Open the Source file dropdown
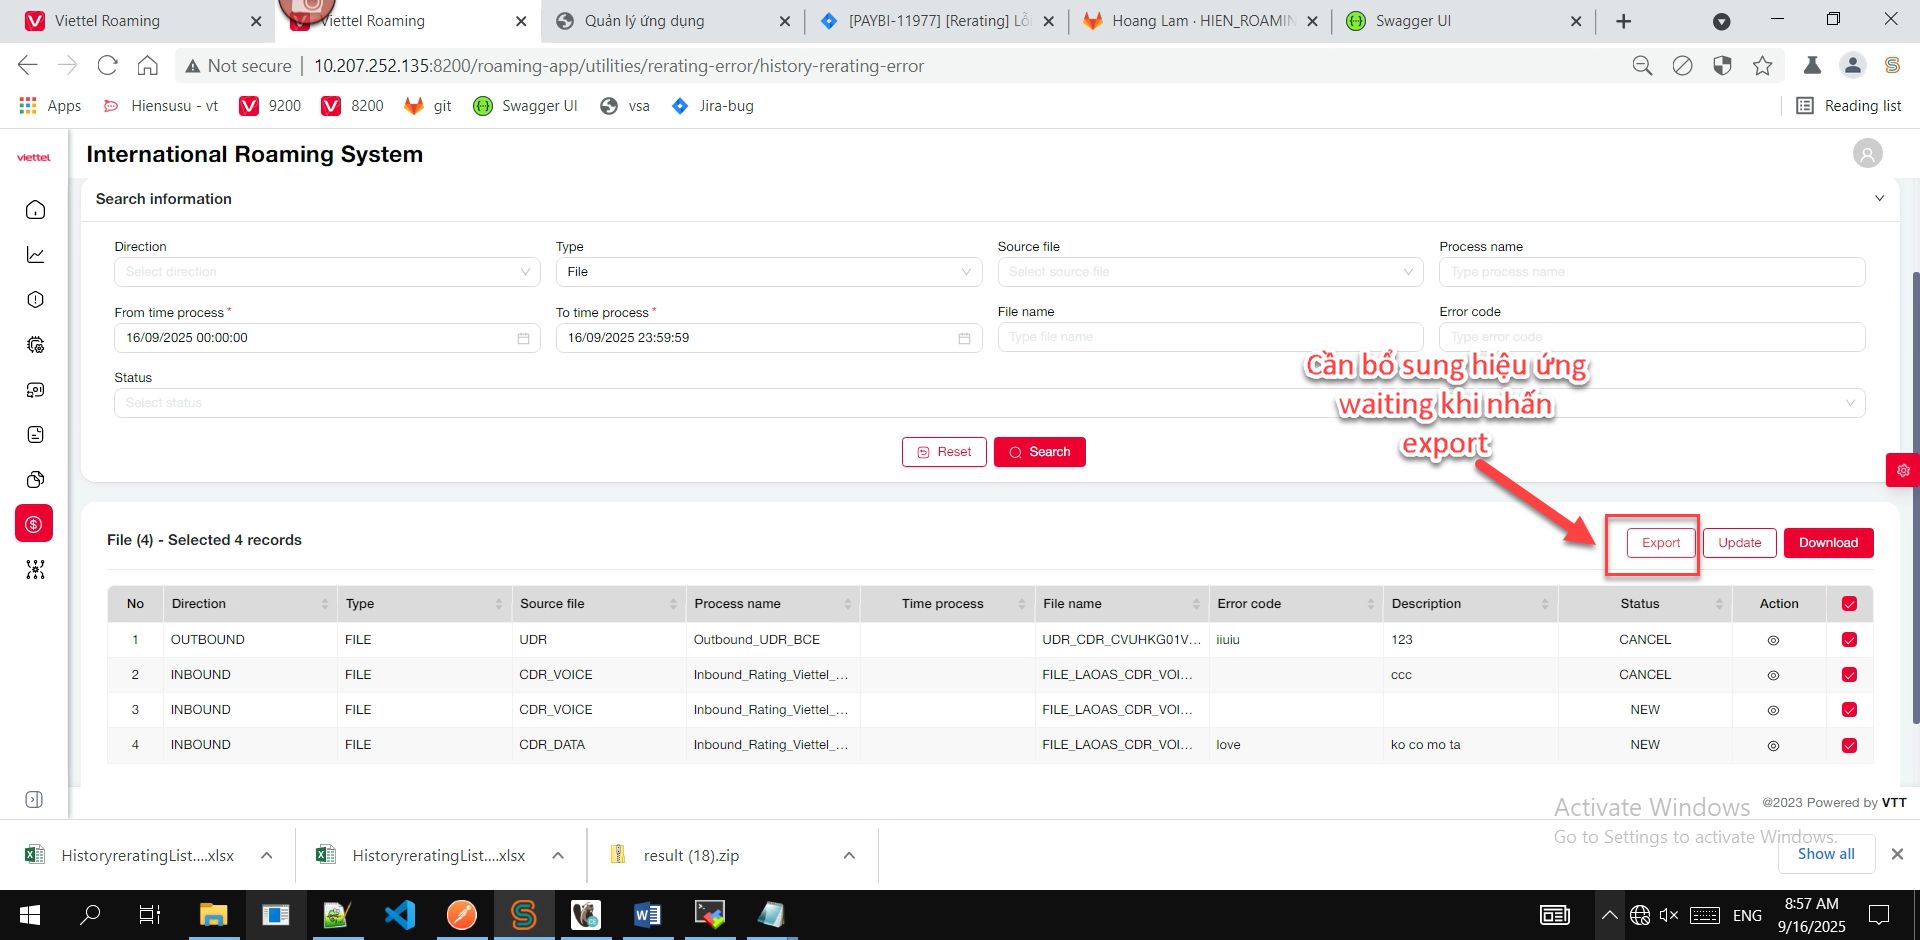The height and width of the screenshot is (940, 1920). (x=1209, y=272)
